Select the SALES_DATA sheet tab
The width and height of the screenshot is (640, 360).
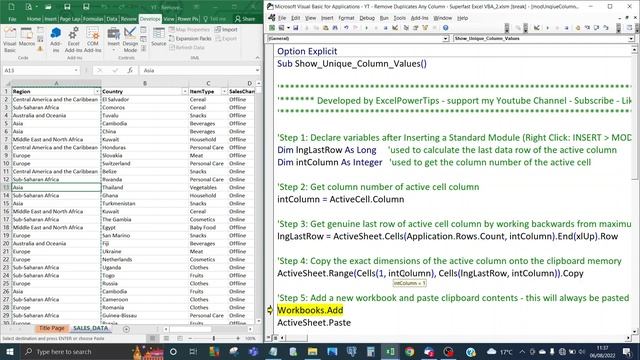(x=91, y=328)
